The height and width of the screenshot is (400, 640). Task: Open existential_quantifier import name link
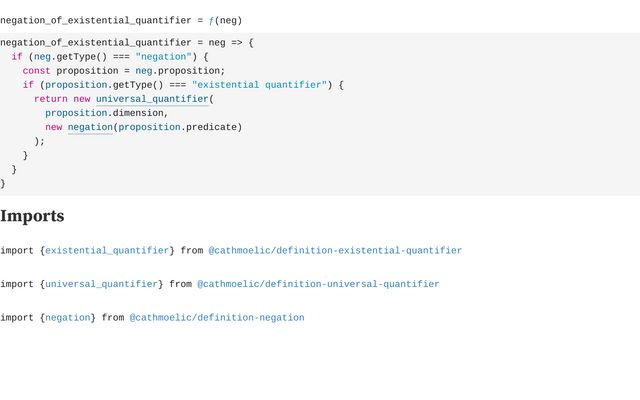pyautogui.click(x=107, y=250)
